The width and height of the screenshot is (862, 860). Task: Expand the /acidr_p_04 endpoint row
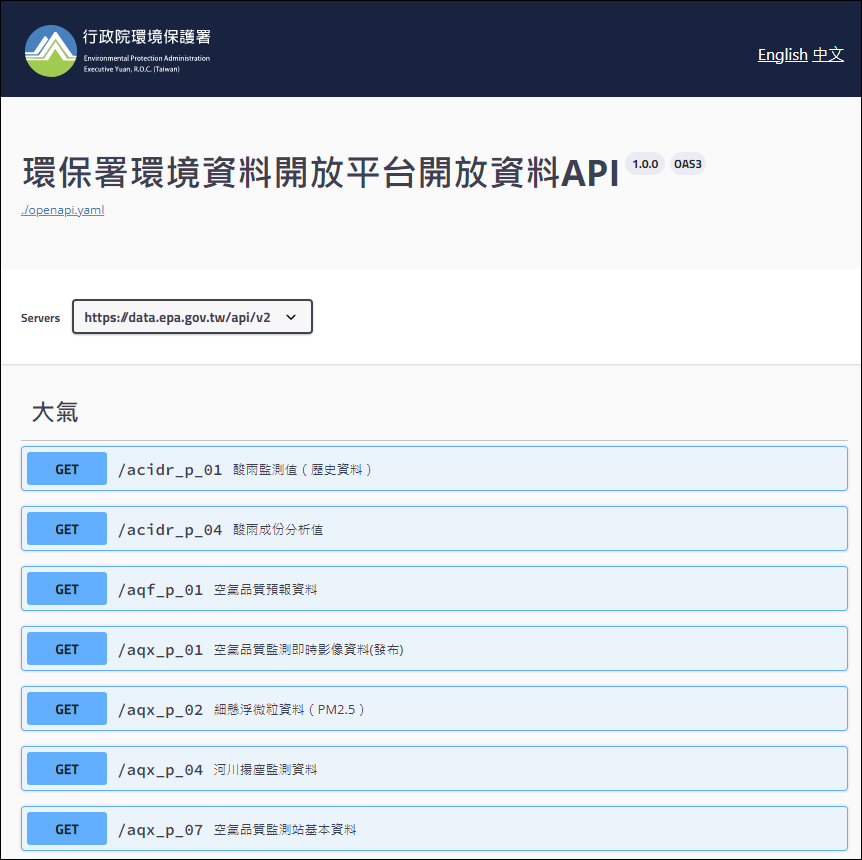tap(434, 529)
